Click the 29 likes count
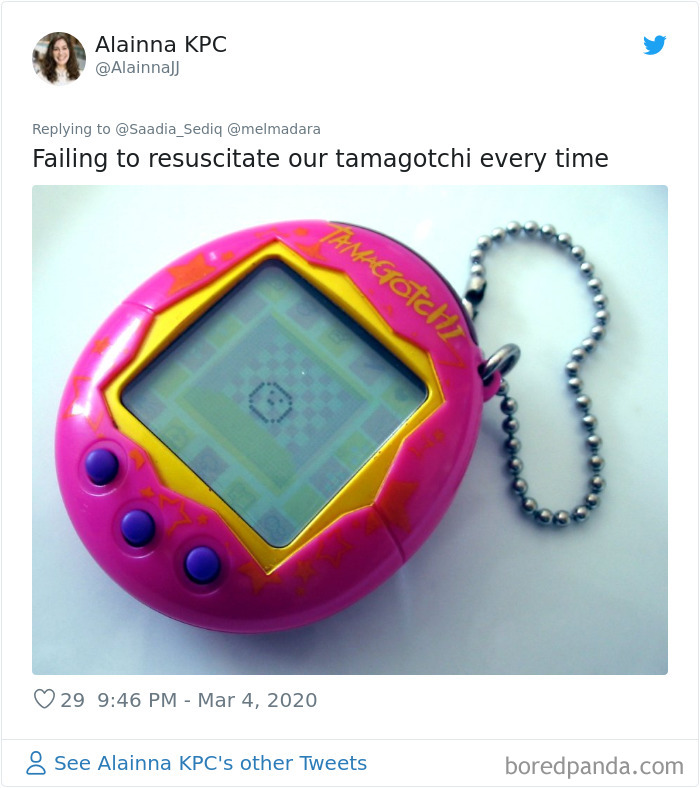This screenshot has width=700, height=788. tap(72, 700)
